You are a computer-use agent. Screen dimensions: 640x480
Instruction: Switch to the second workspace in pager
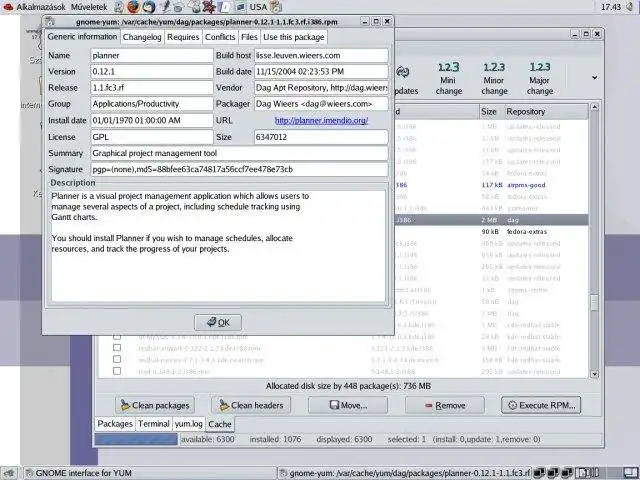[553, 473]
